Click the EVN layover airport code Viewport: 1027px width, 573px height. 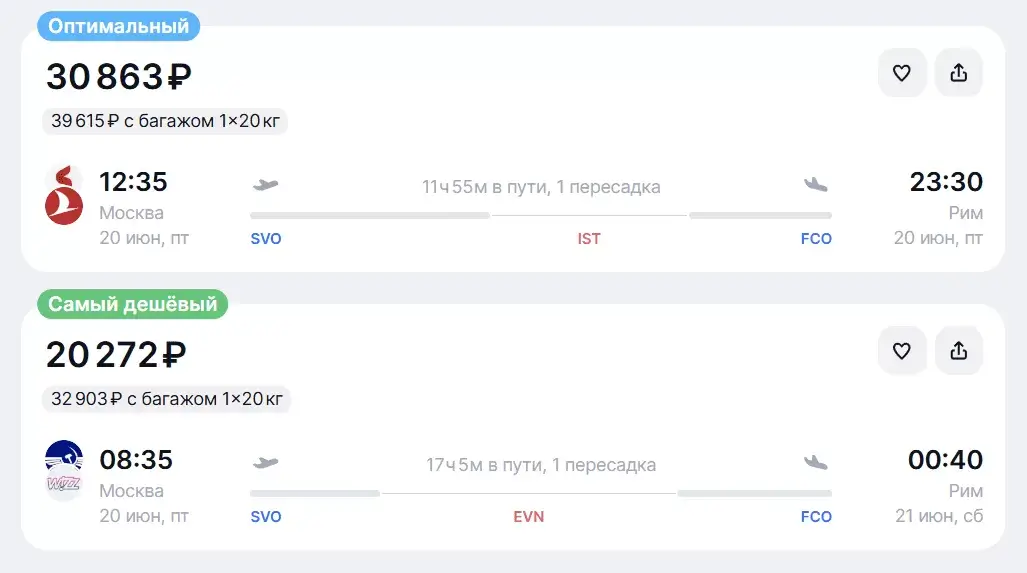point(529,517)
